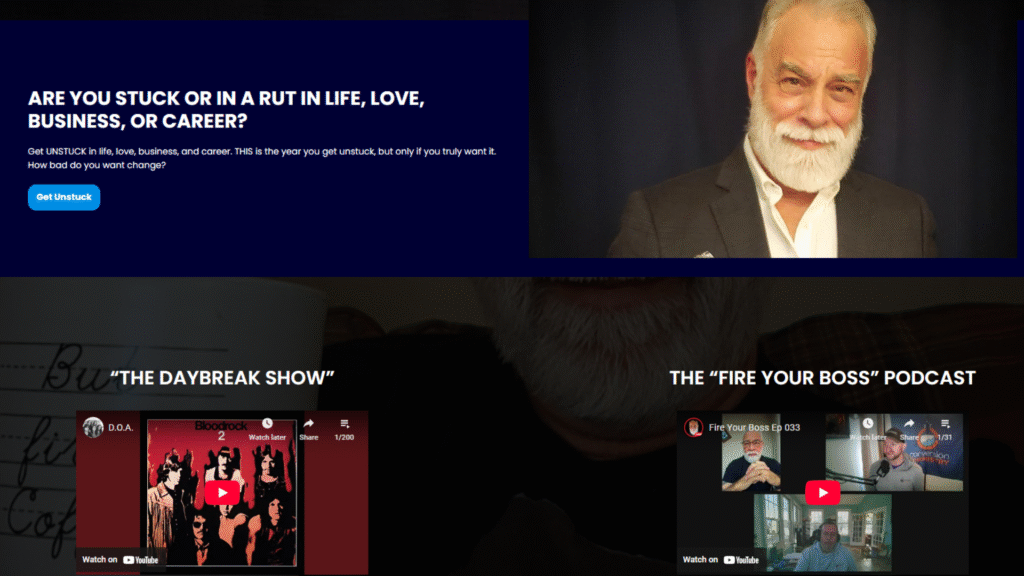
Task: Click the "Are you stuck" headline text
Action: coord(226,110)
